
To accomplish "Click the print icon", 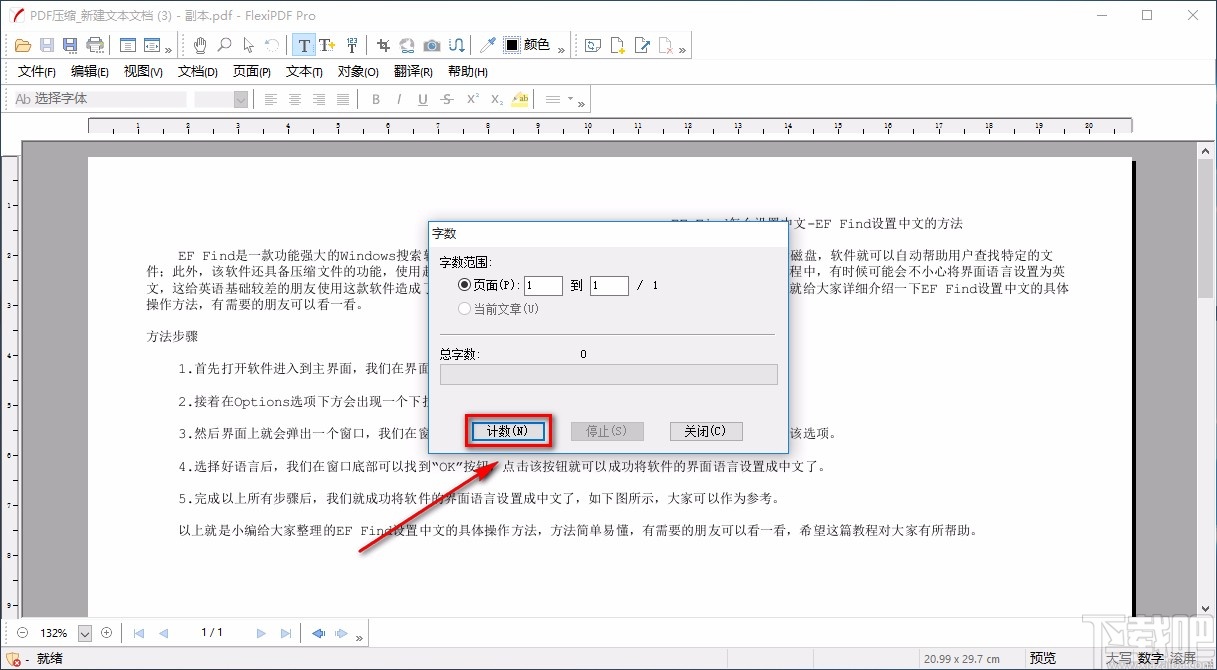I will tap(95, 45).
